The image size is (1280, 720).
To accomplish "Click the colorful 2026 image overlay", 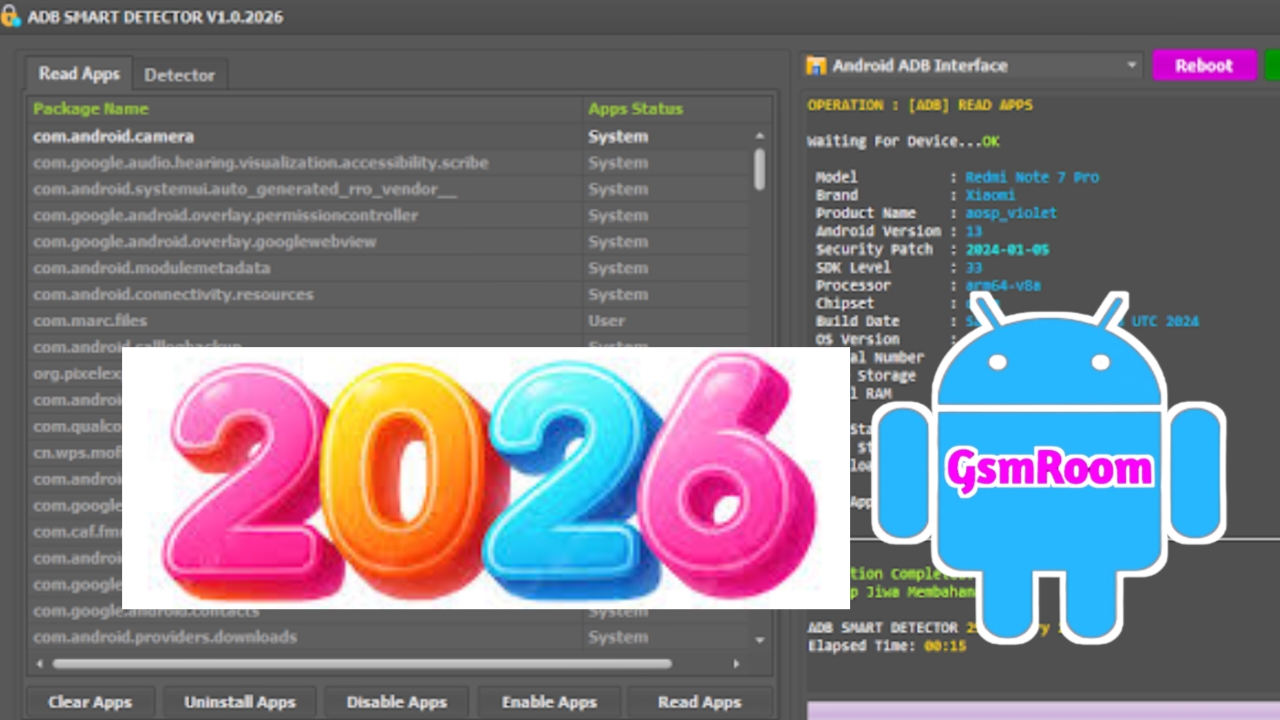I will [485, 478].
